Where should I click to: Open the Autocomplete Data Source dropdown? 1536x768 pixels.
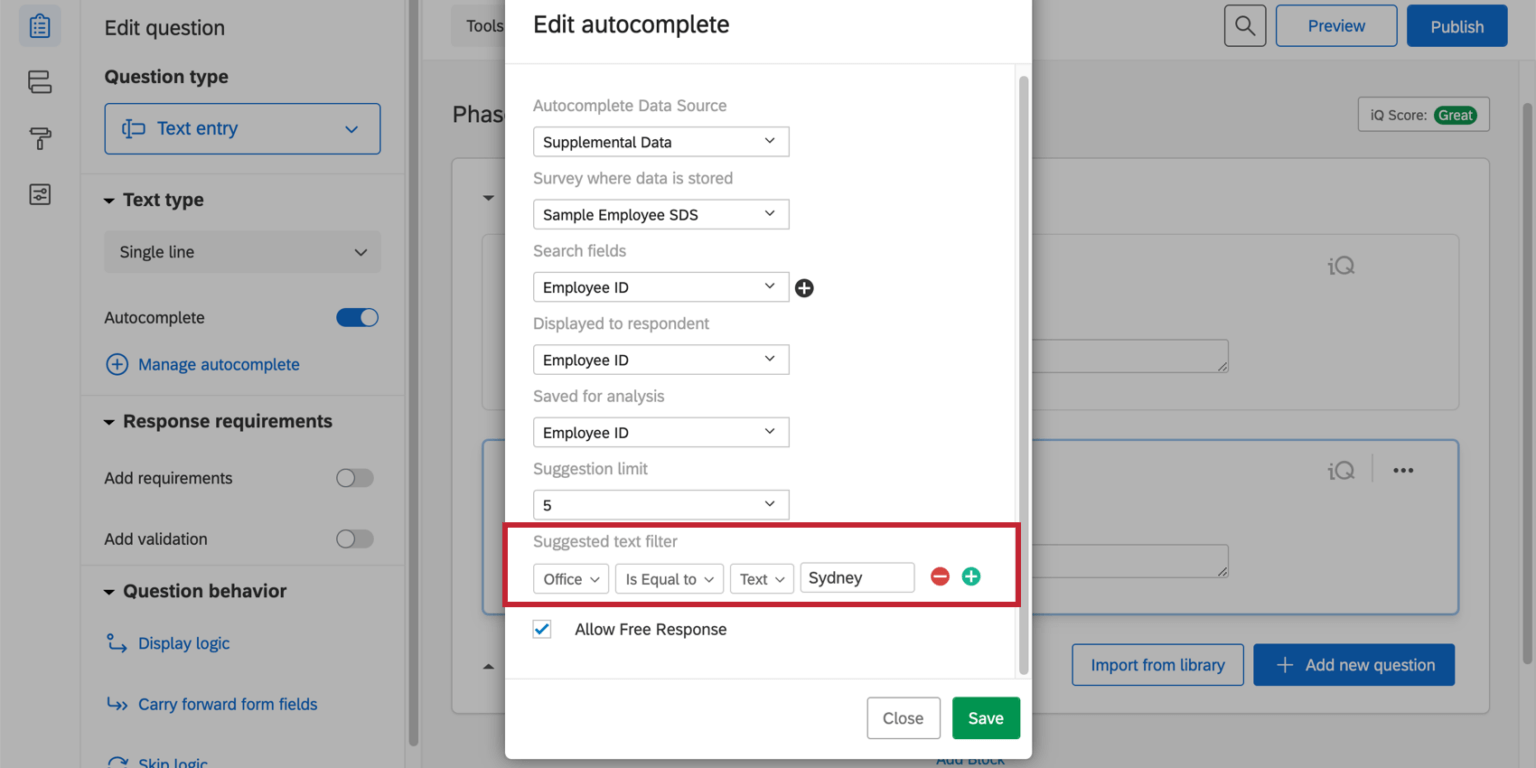point(660,141)
